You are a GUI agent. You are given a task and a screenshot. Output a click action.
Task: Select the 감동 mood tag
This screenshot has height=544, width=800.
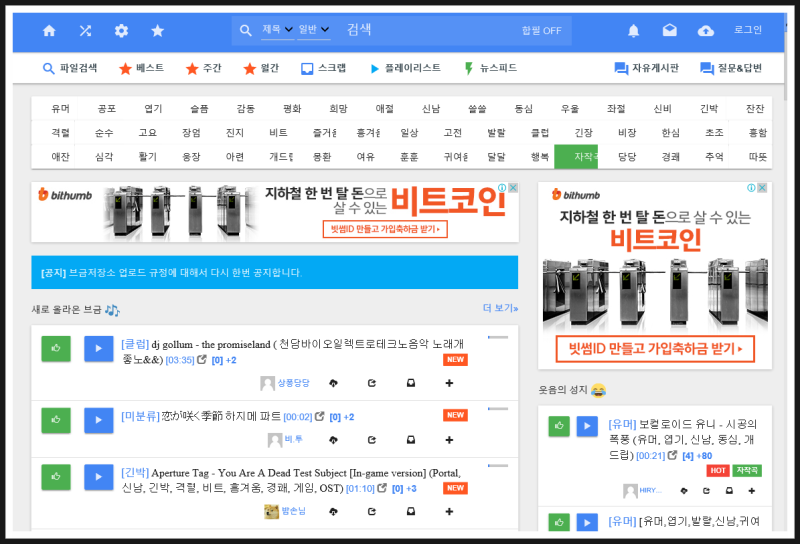tap(246, 109)
